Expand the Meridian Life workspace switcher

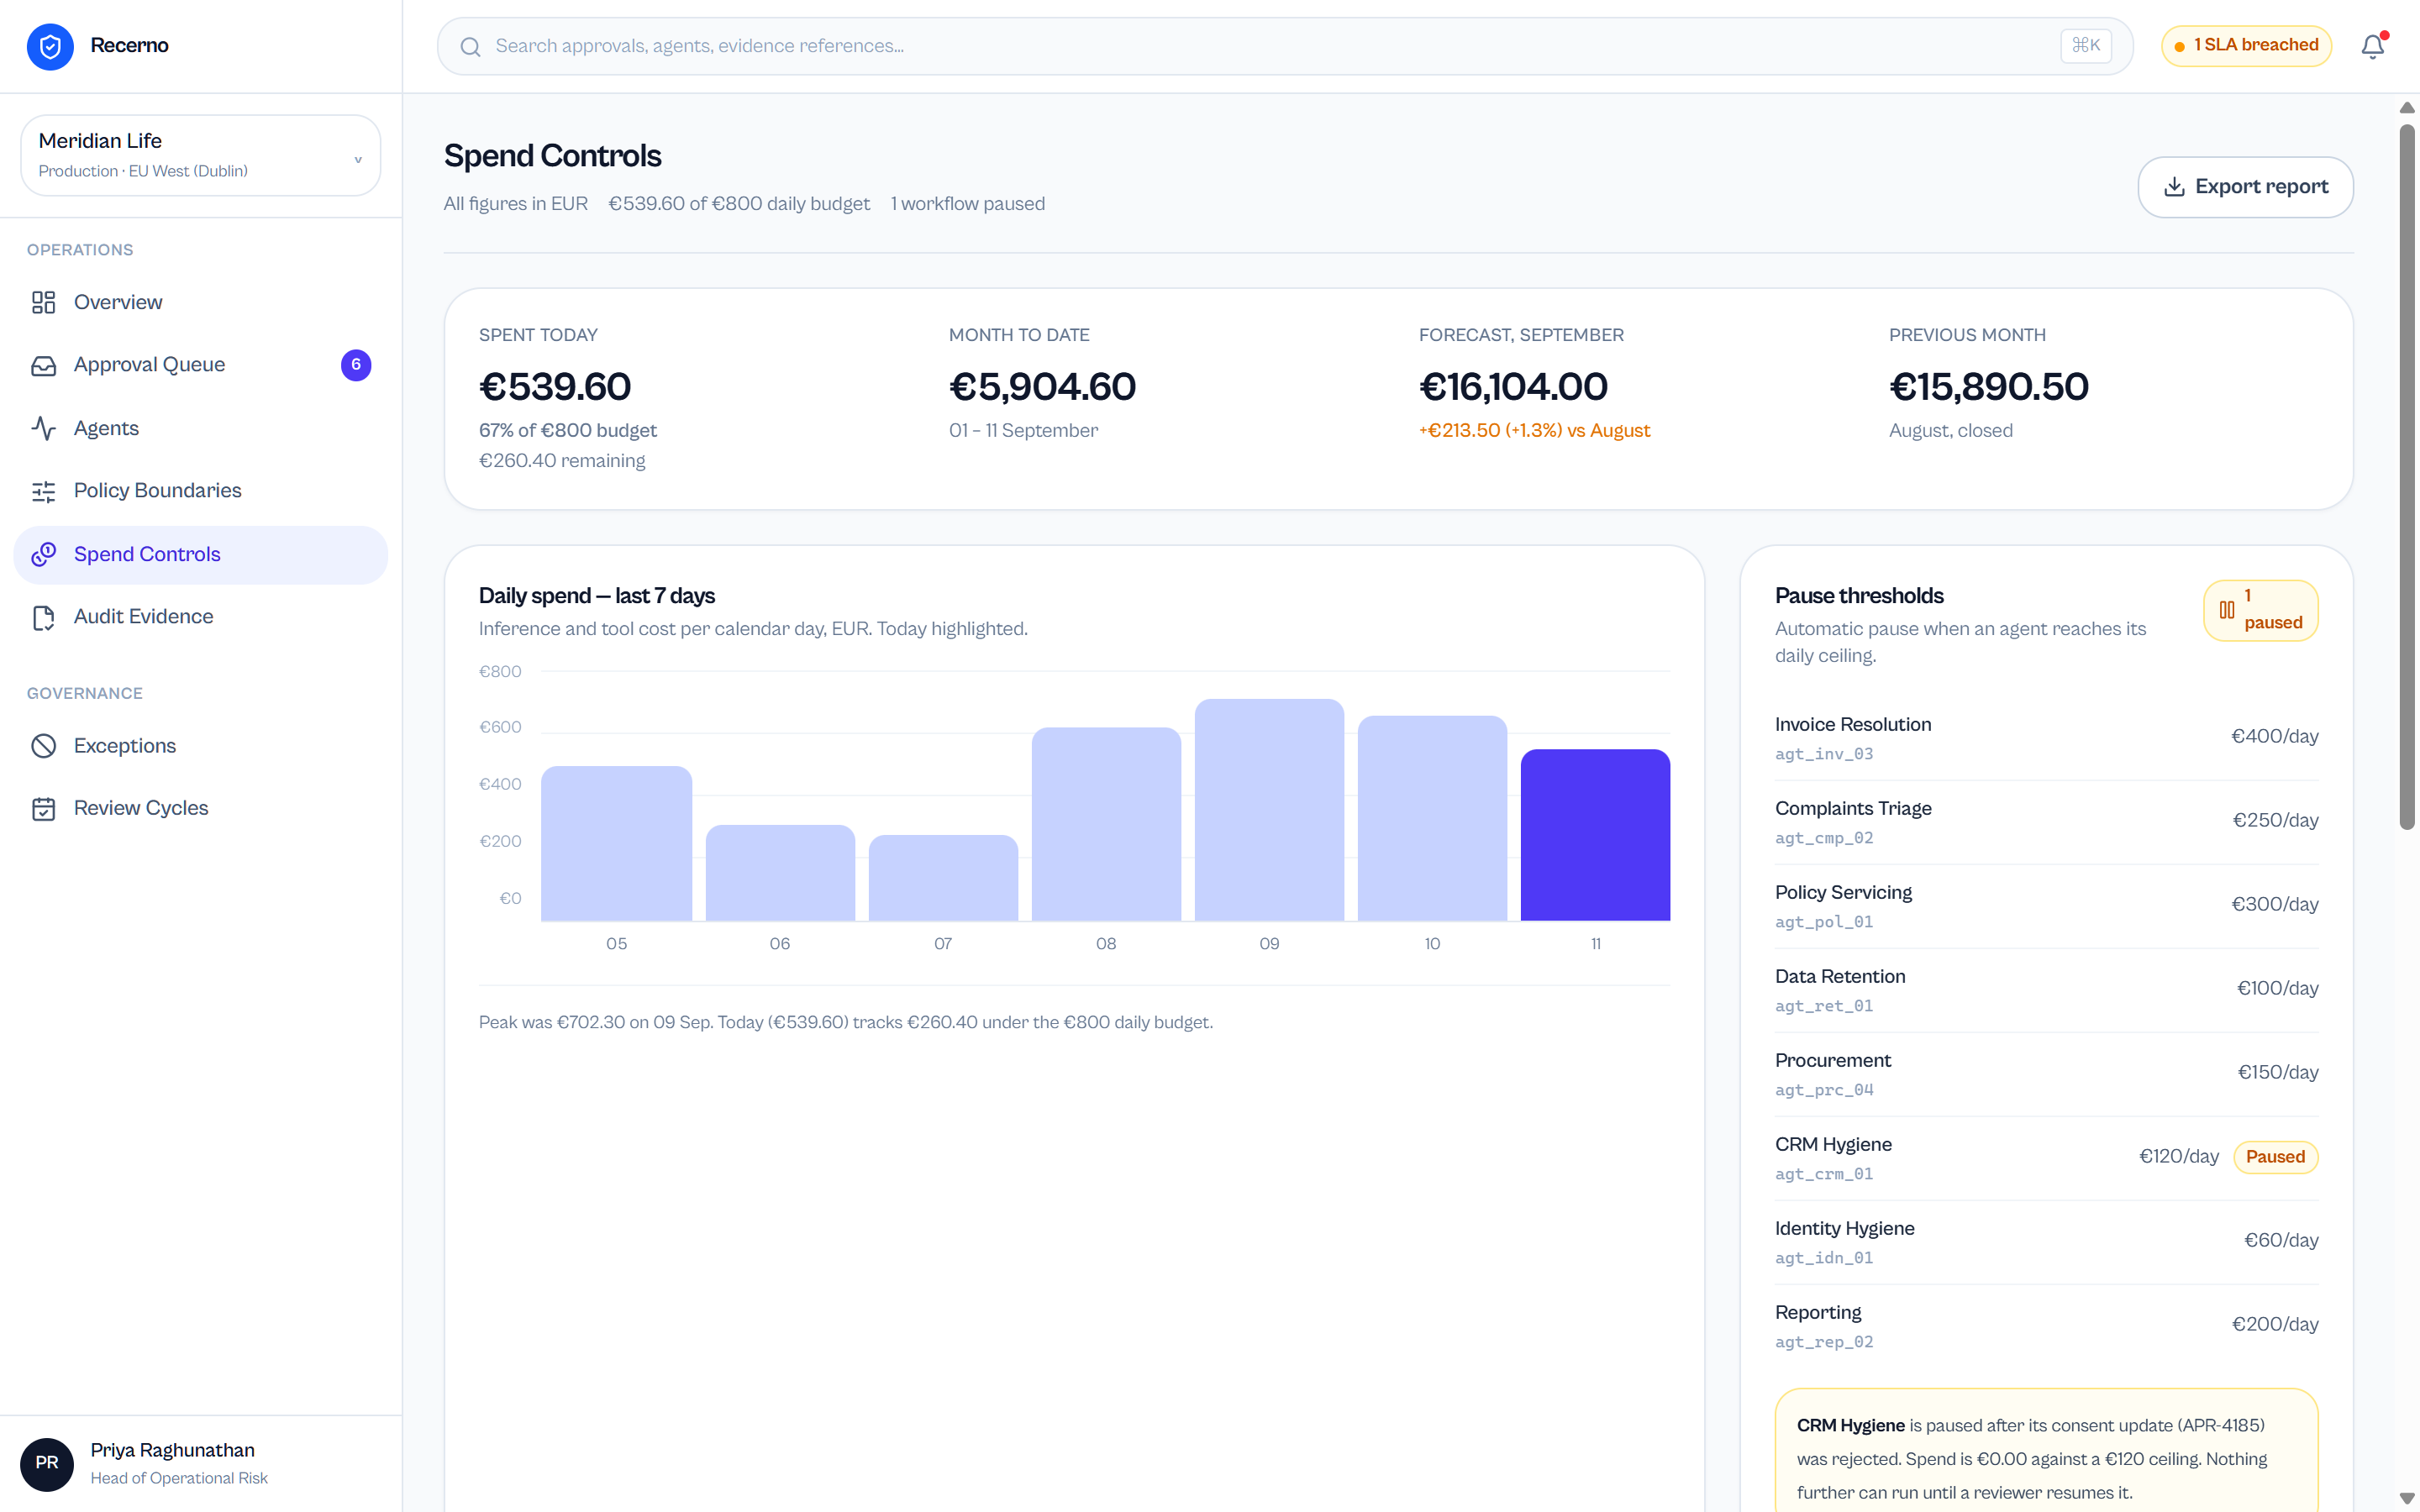pyautogui.click(x=201, y=155)
